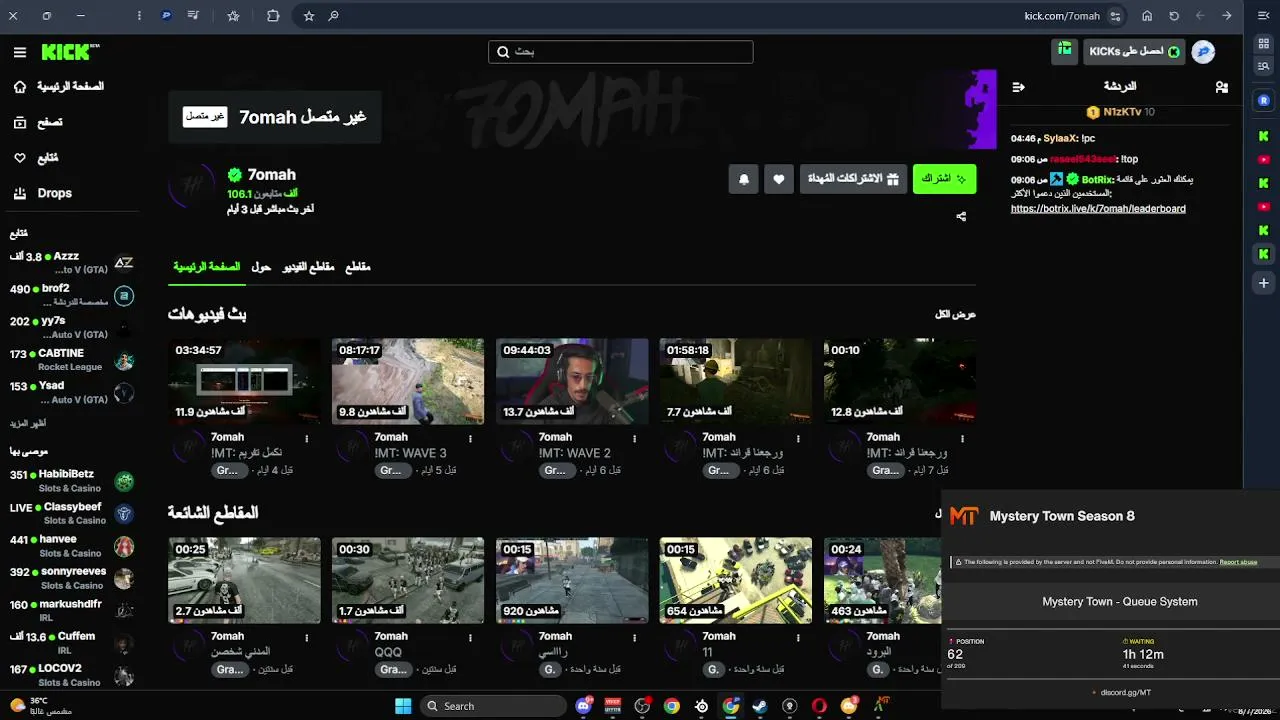Select the 'الصفحة الرئيسية' channel tab

click(x=207, y=267)
